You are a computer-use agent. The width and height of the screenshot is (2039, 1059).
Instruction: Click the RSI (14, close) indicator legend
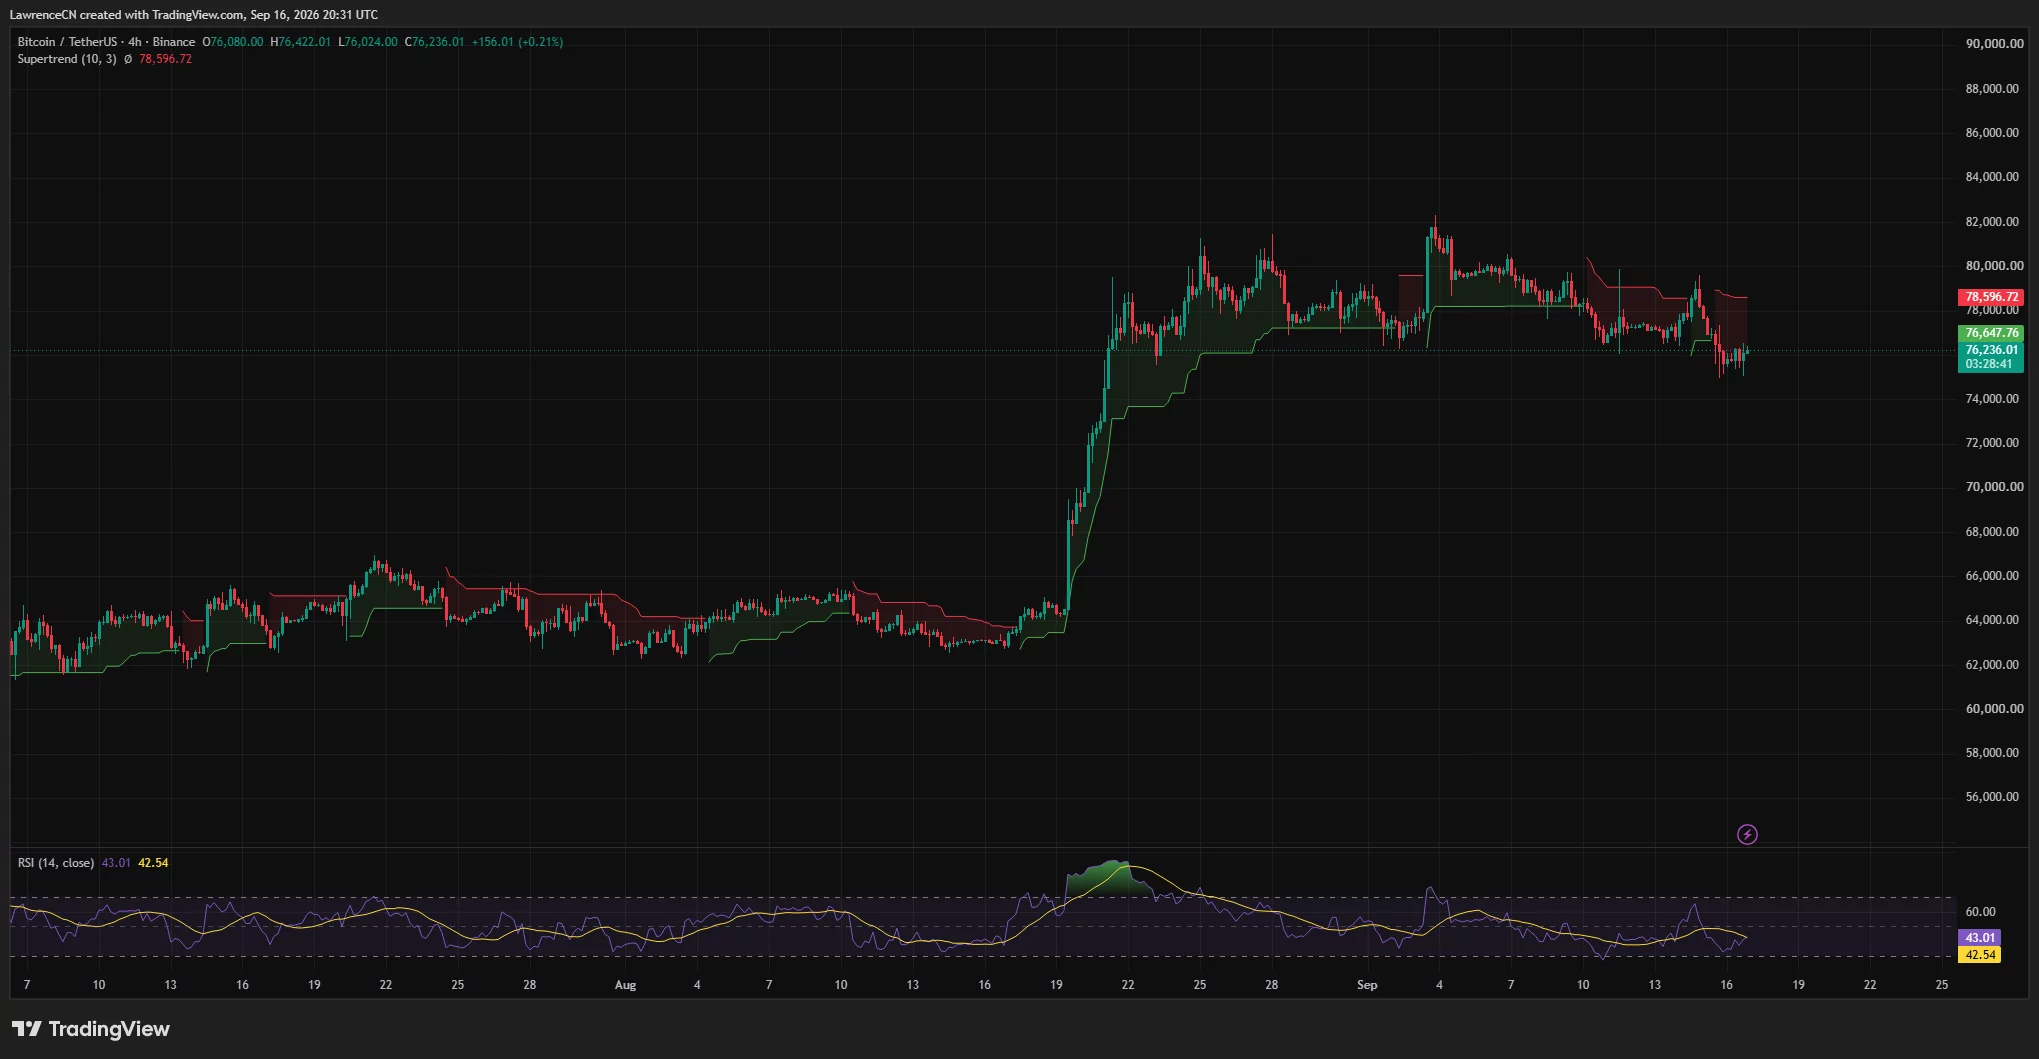tap(56, 863)
